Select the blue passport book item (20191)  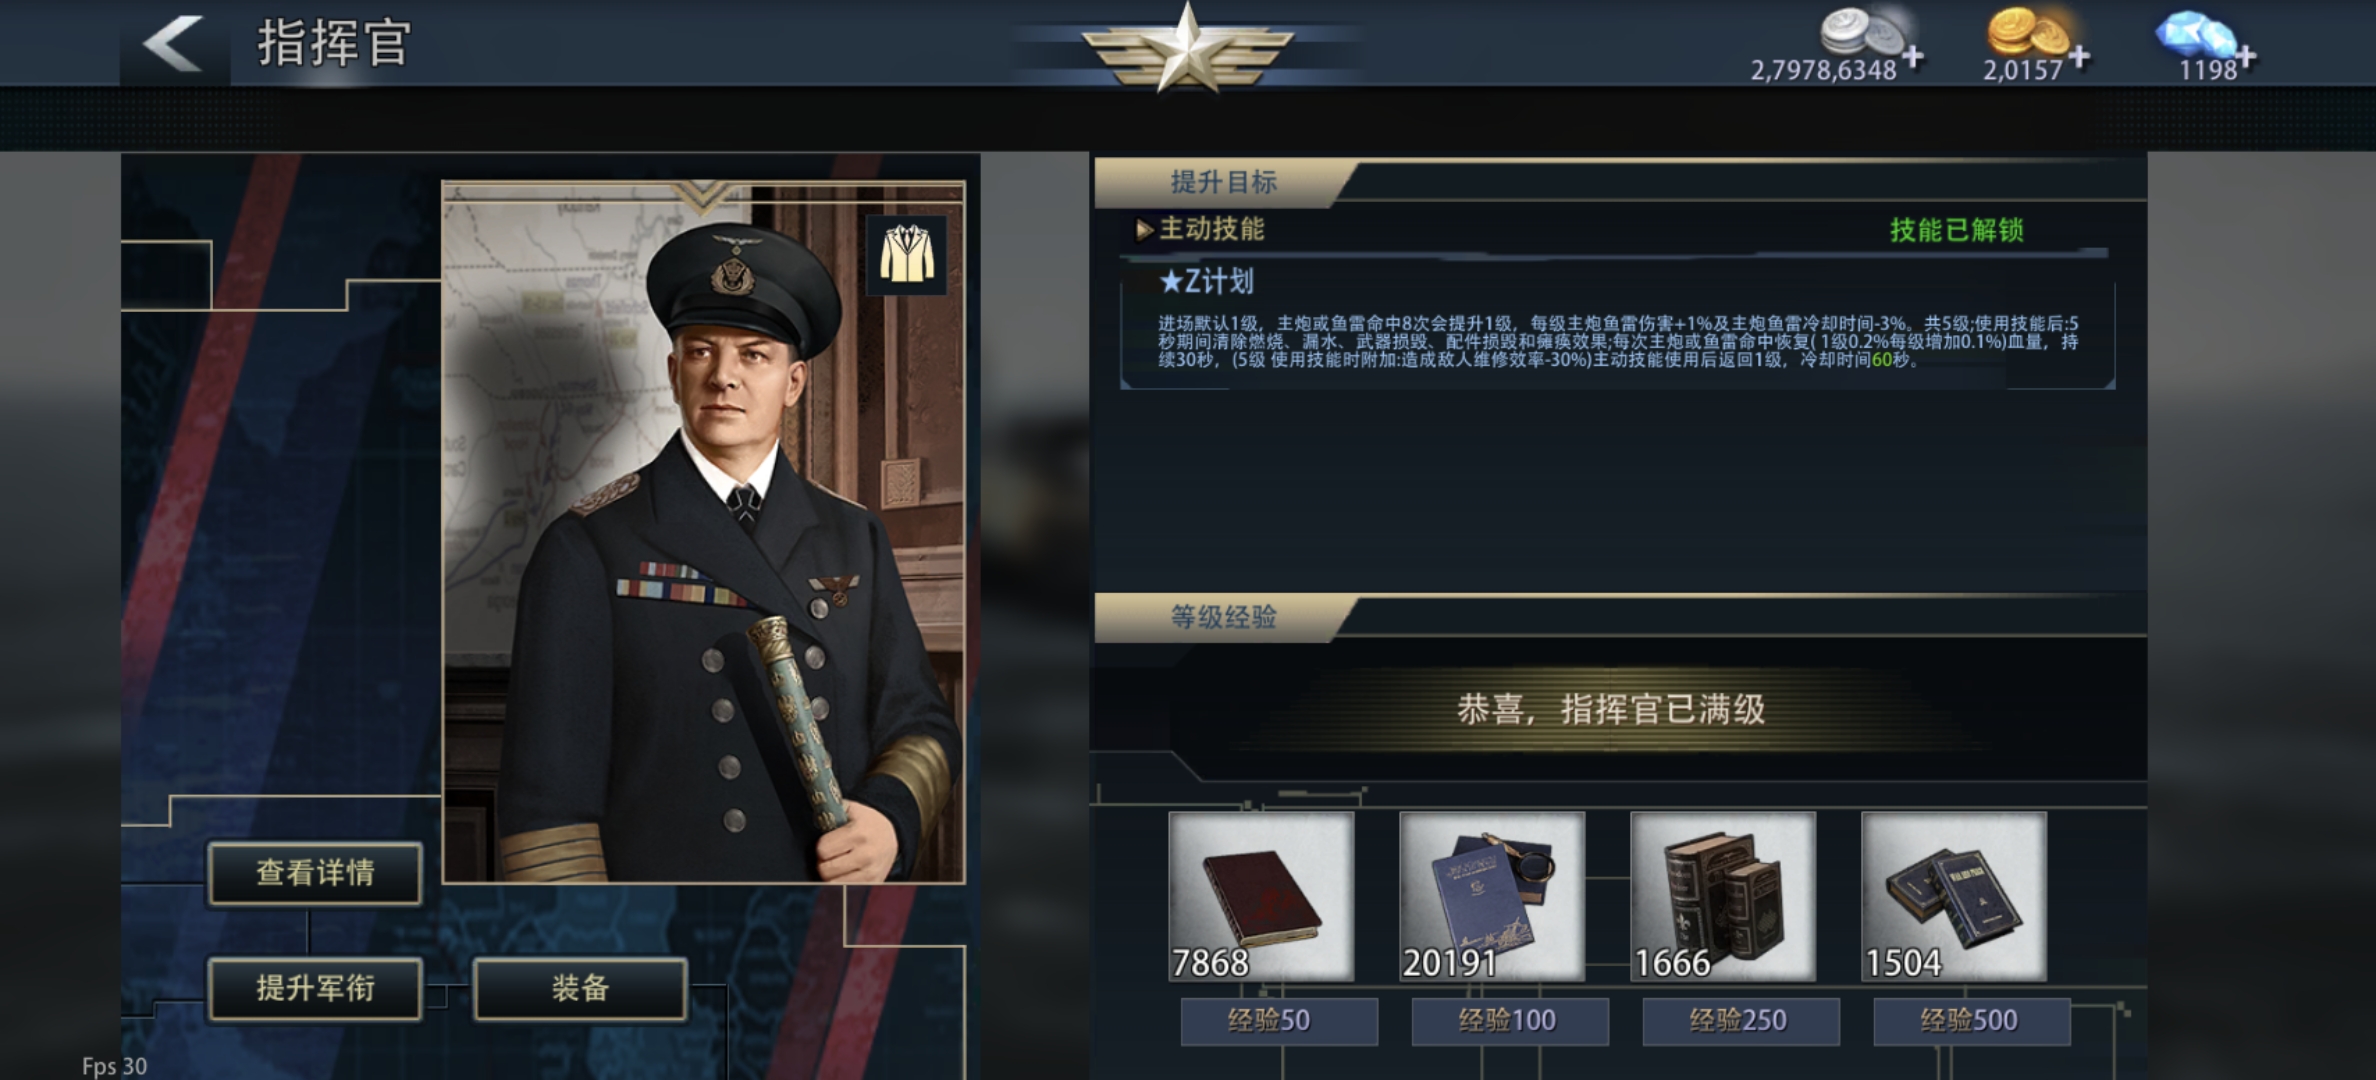coord(1492,896)
